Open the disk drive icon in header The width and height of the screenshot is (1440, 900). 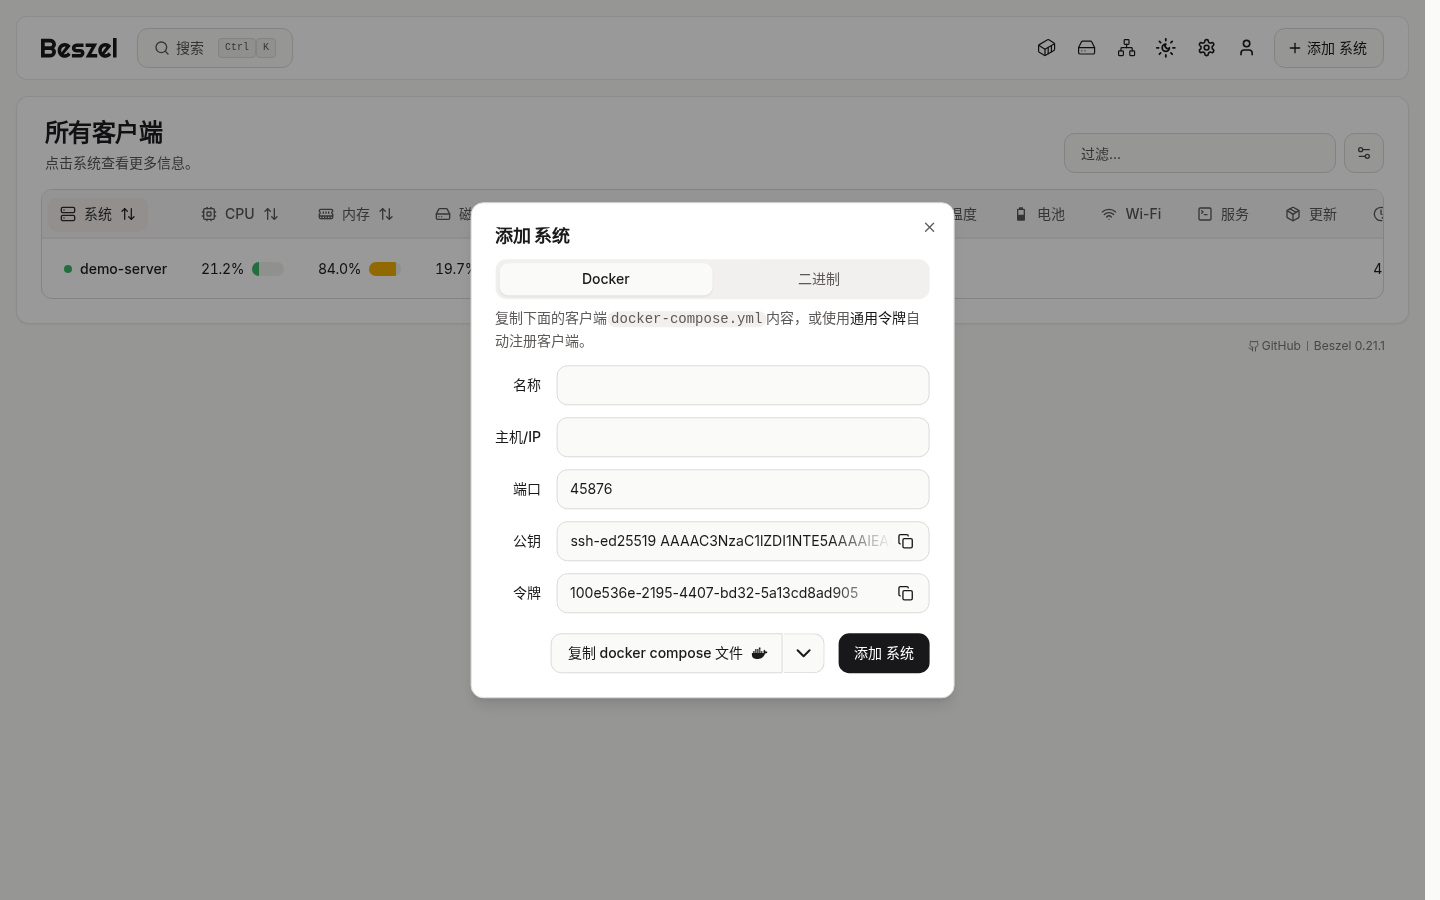coord(1087,48)
